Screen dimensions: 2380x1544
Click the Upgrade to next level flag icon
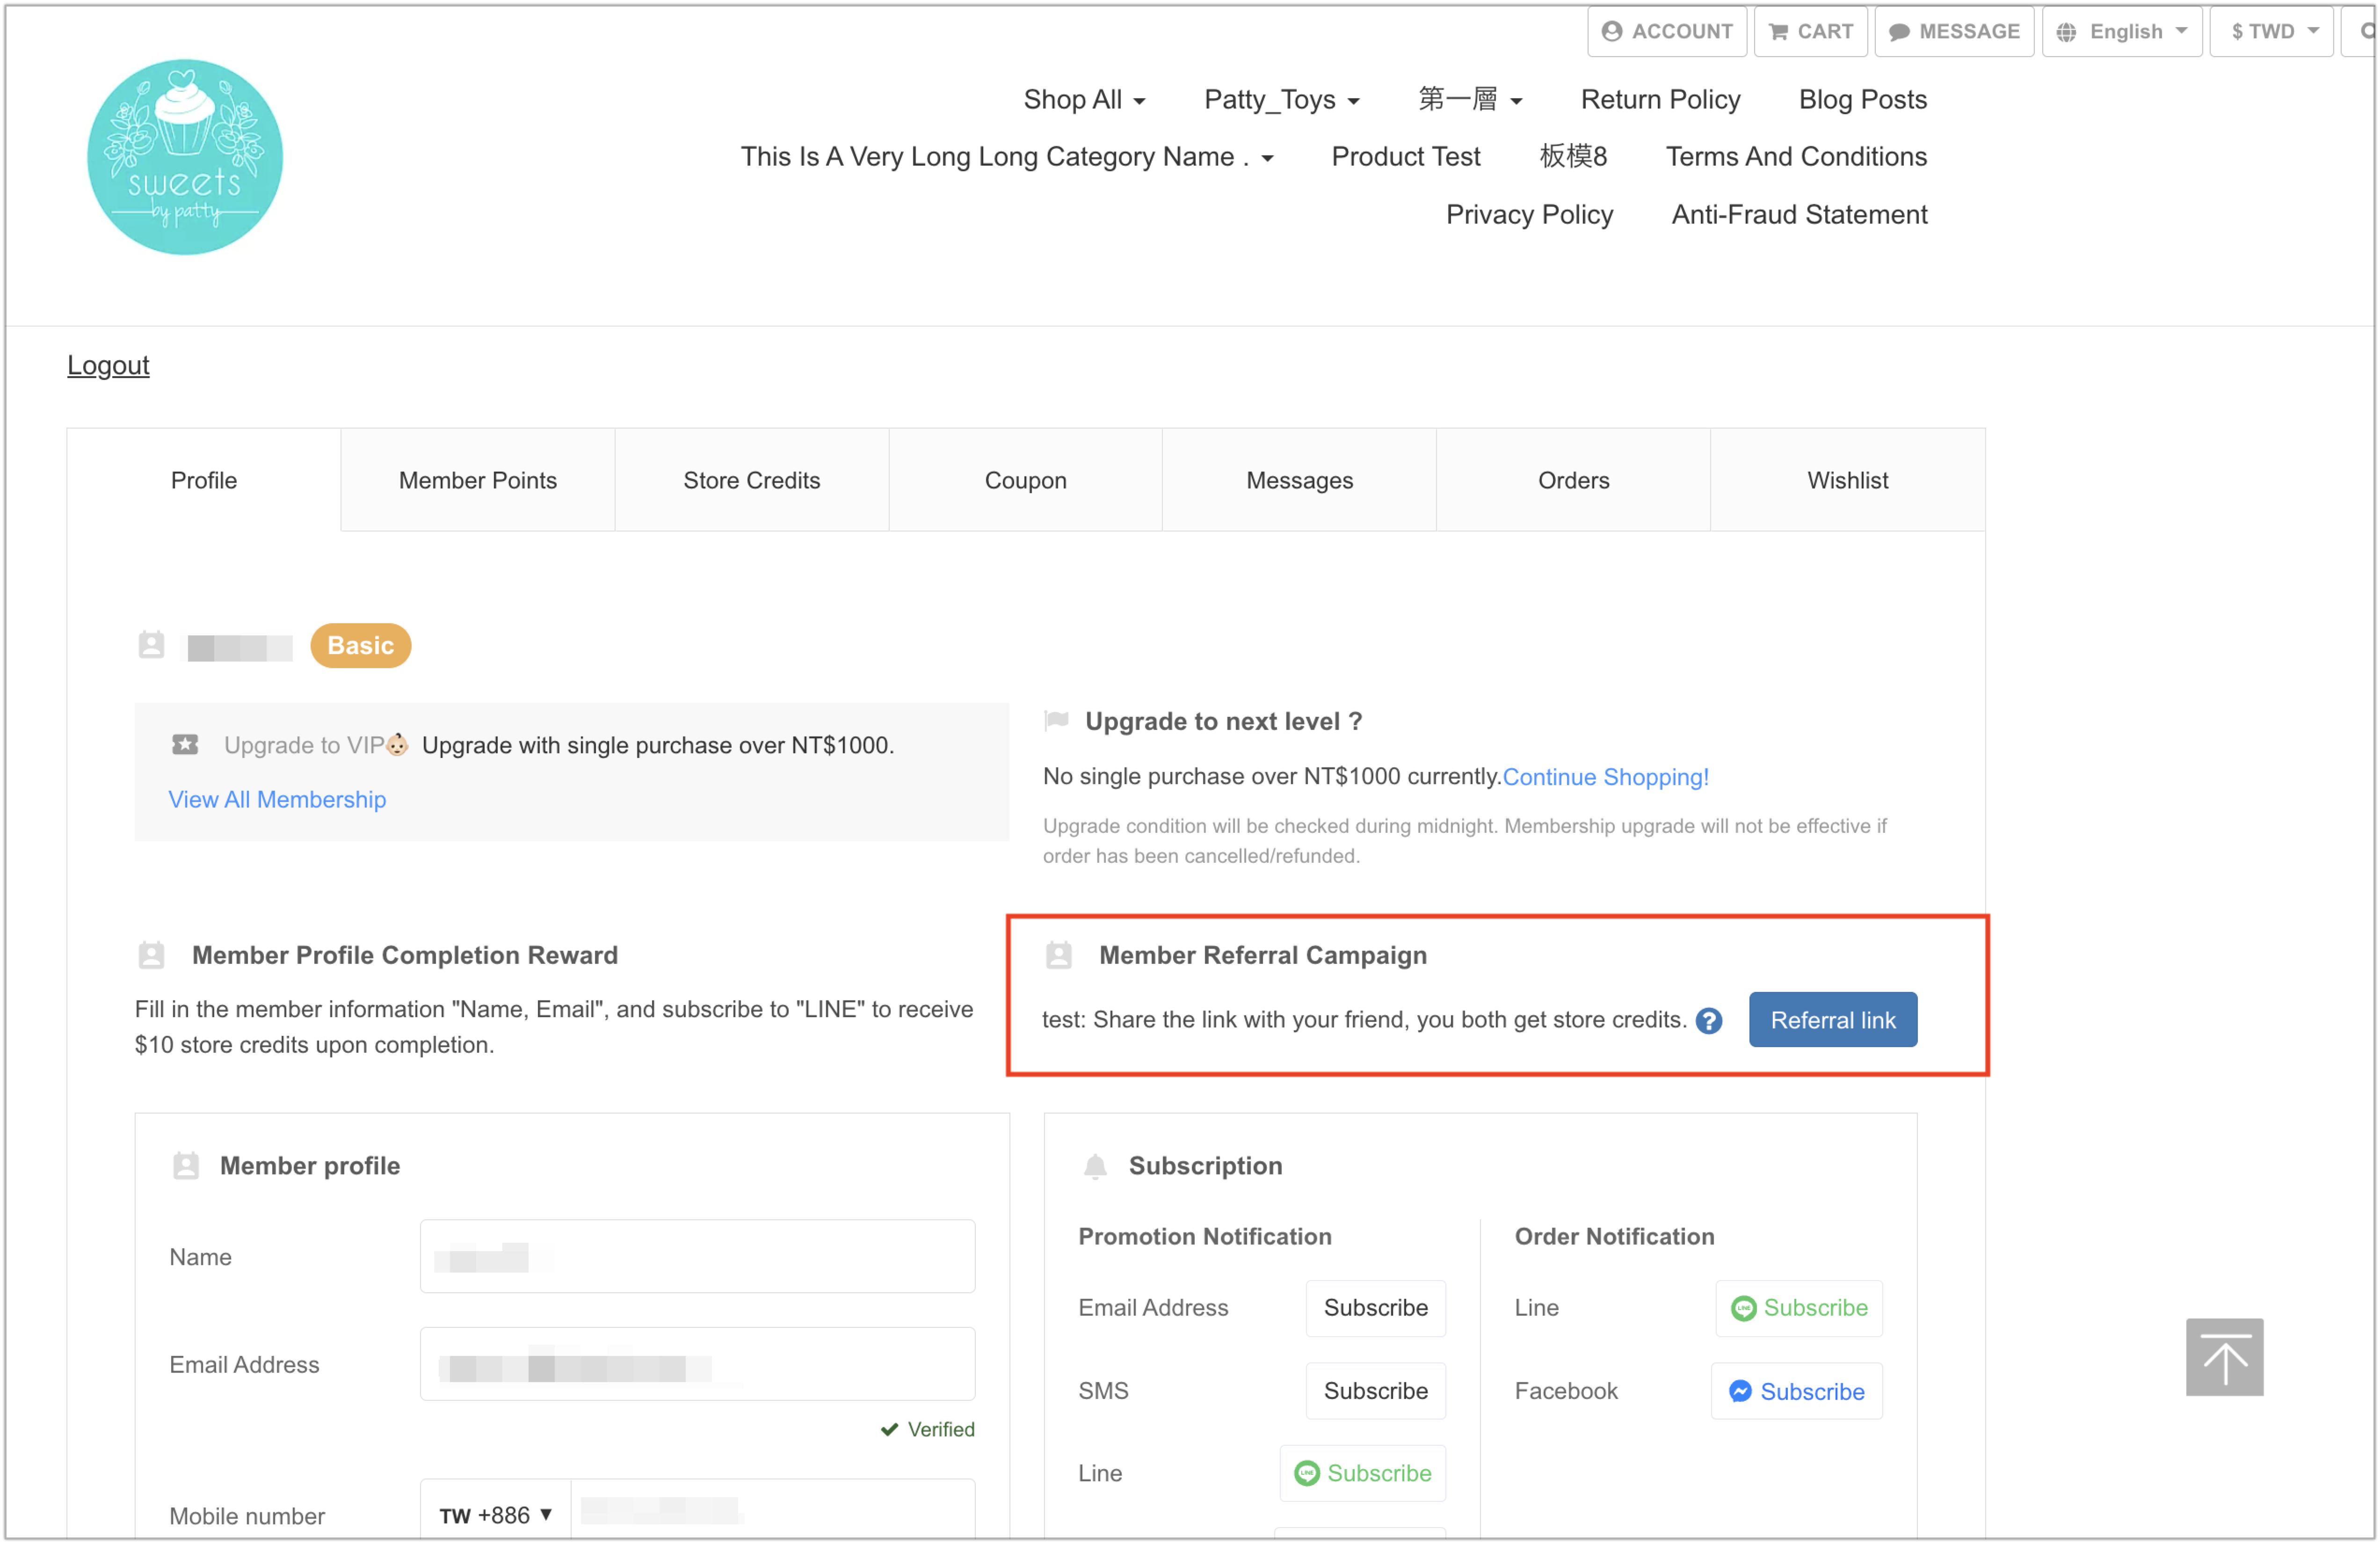1056,721
